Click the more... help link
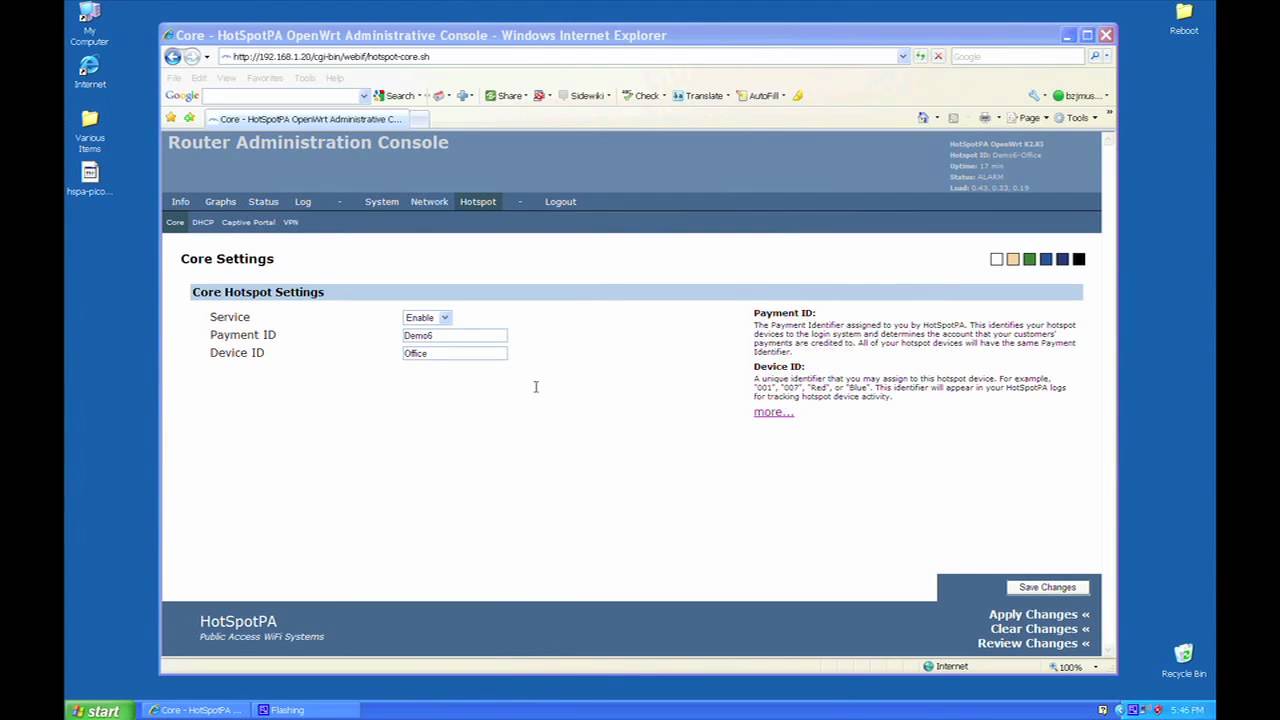 tap(774, 412)
